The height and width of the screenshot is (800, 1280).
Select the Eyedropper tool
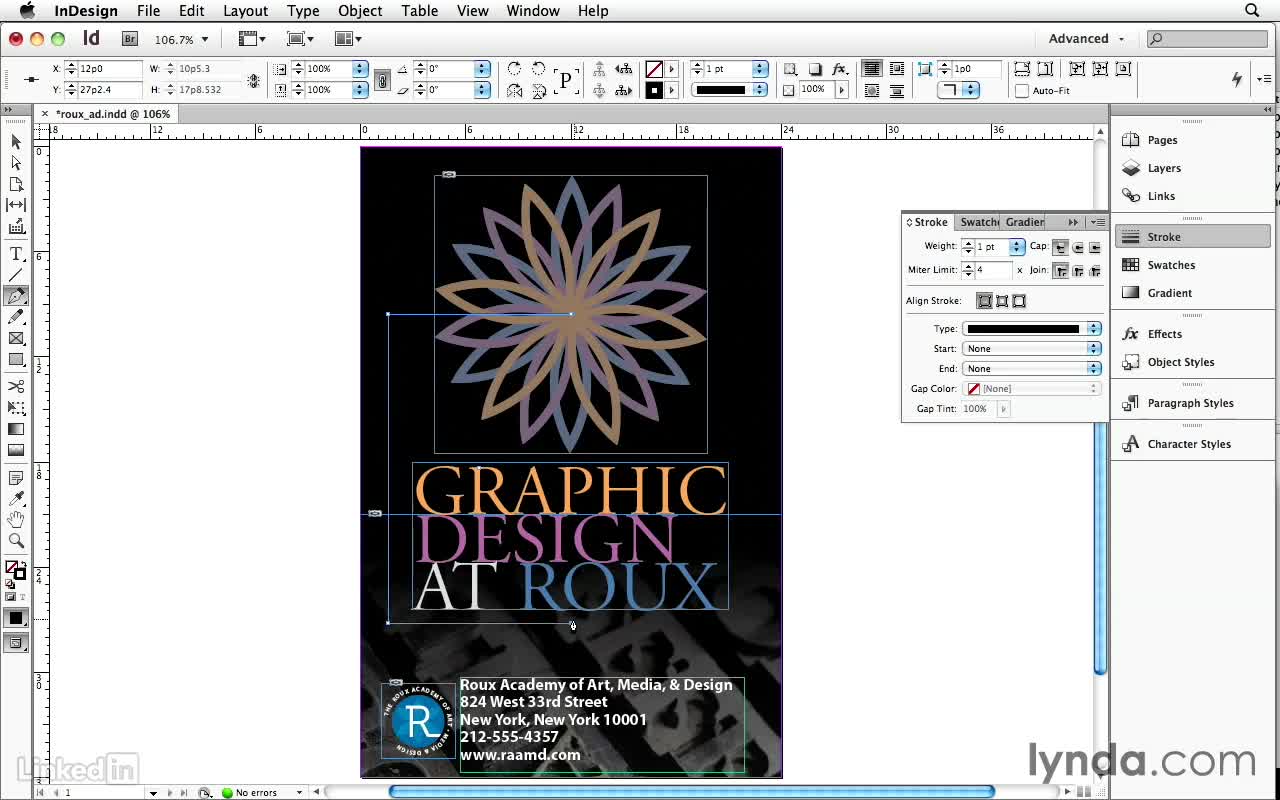point(16,499)
